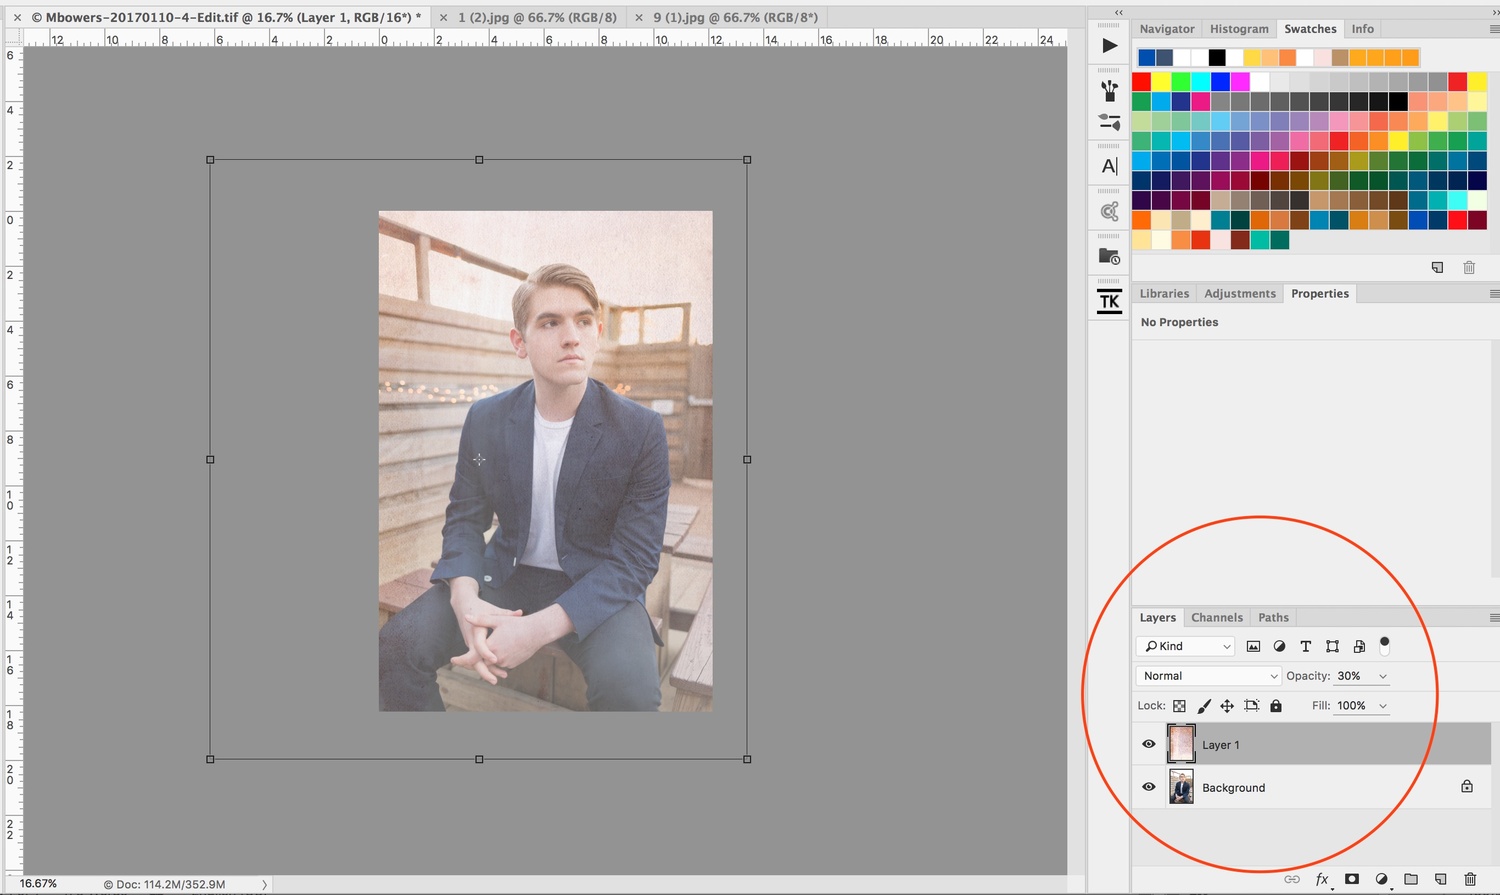Switch to the Channels tab
Image resolution: width=1500 pixels, height=895 pixels.
(1217, 617)
